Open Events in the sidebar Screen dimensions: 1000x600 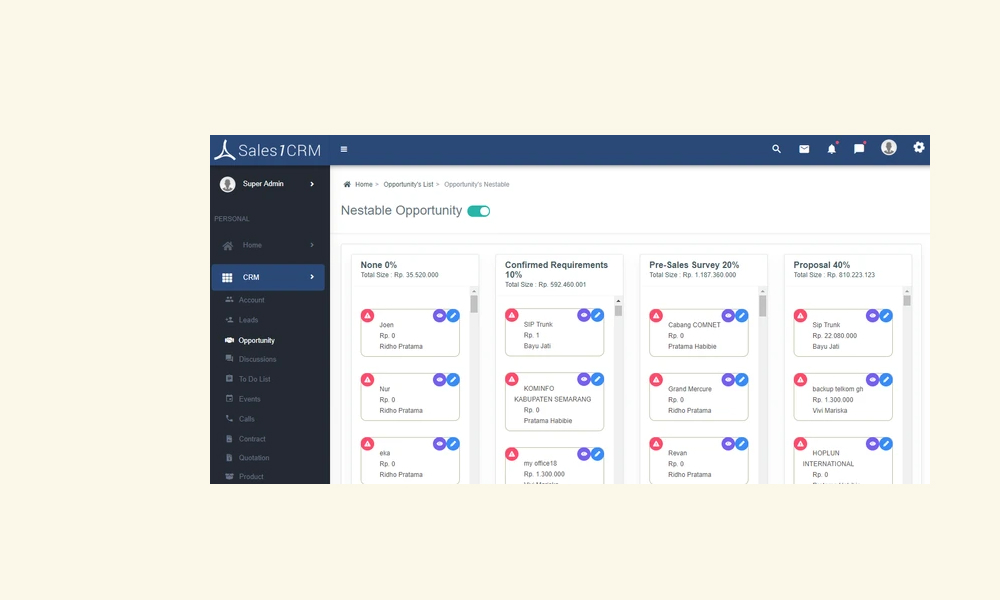click(249, 399)
